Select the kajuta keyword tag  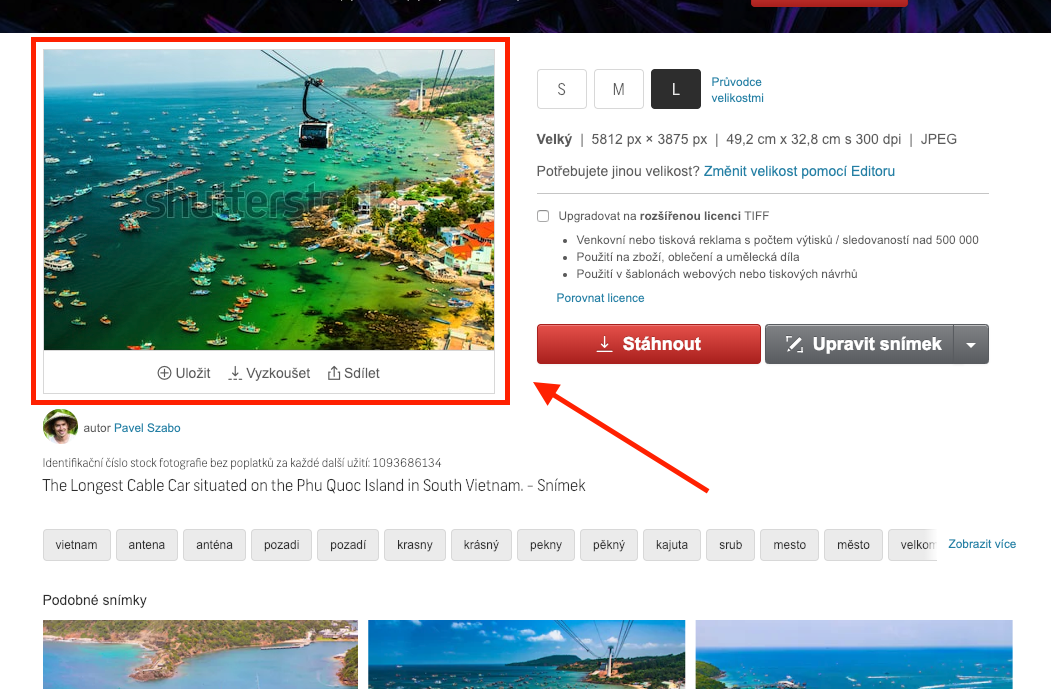point(672,545)
